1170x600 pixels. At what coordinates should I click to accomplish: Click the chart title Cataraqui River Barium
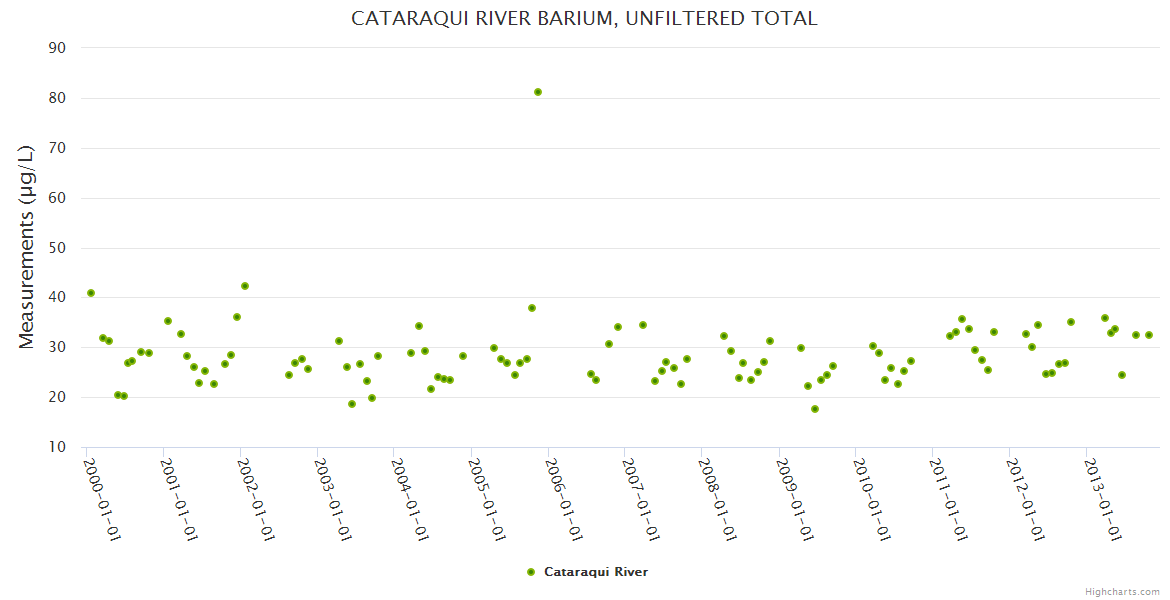point(584,18)
